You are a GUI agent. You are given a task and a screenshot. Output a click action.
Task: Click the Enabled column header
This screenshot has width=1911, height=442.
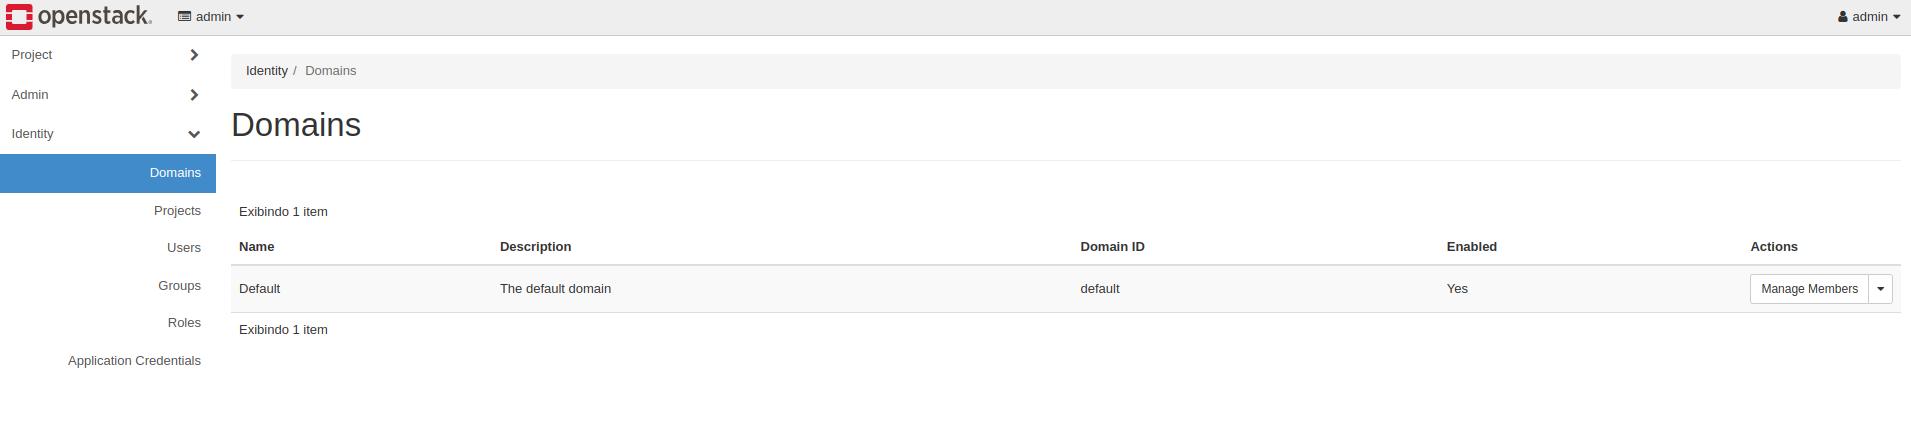point(1471,247)
